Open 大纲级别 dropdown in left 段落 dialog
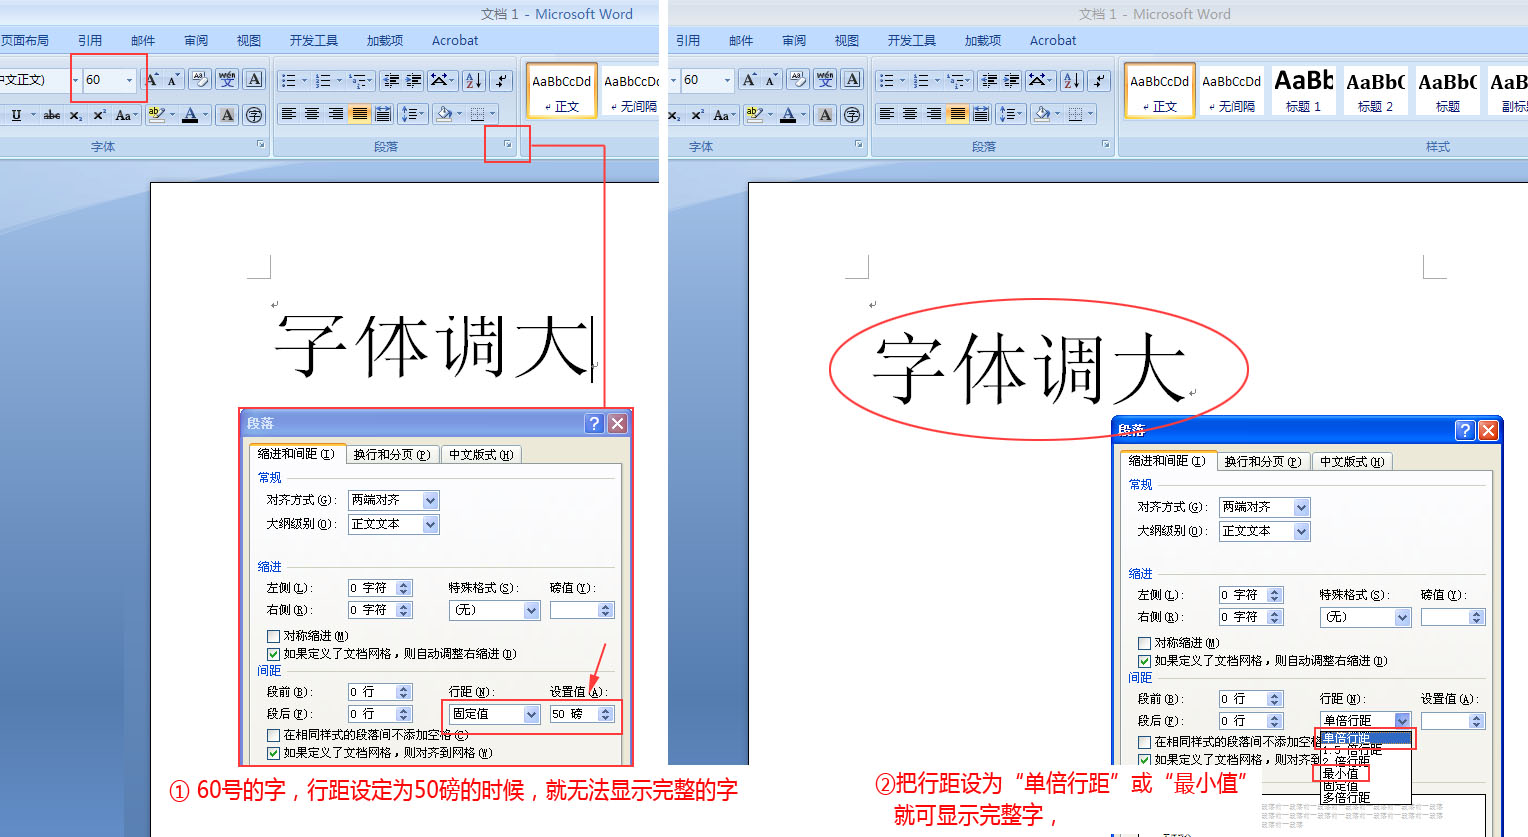 (431, 524)
